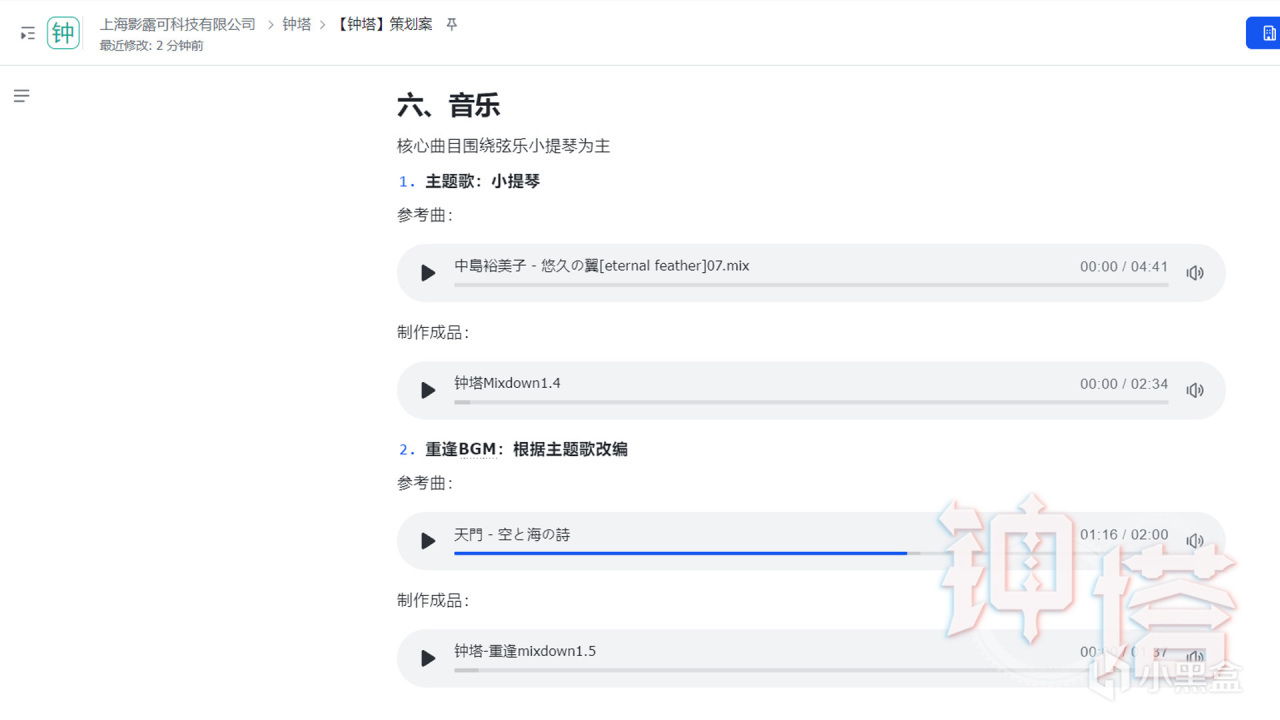Open the document outline menu

point(21,96)
